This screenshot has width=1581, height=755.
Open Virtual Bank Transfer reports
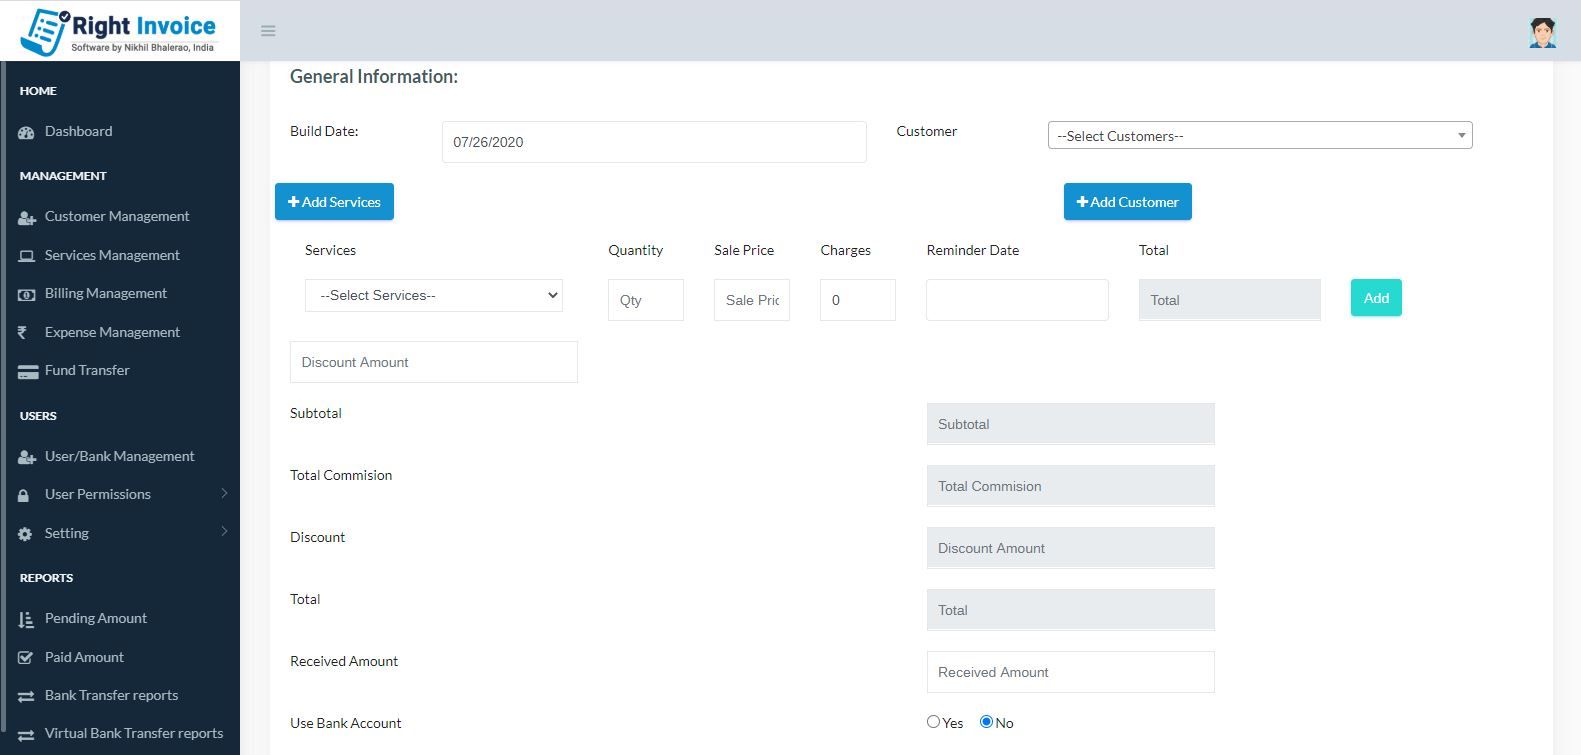(134, 733)
